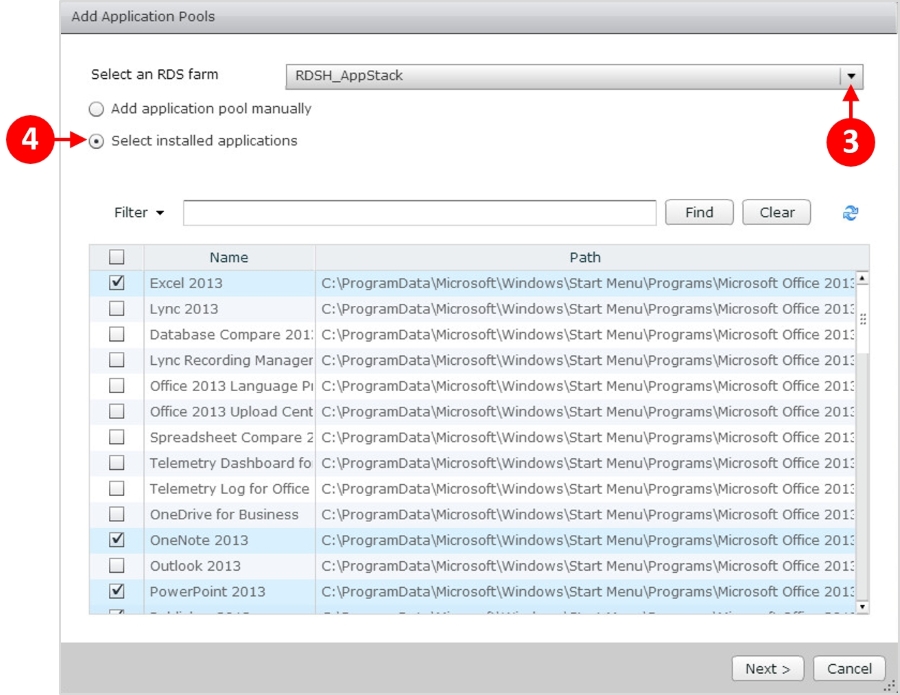Click the Clear button
The width and height of the screenshot is (900, 695).
pyautogui.click(x=777, y=212)
